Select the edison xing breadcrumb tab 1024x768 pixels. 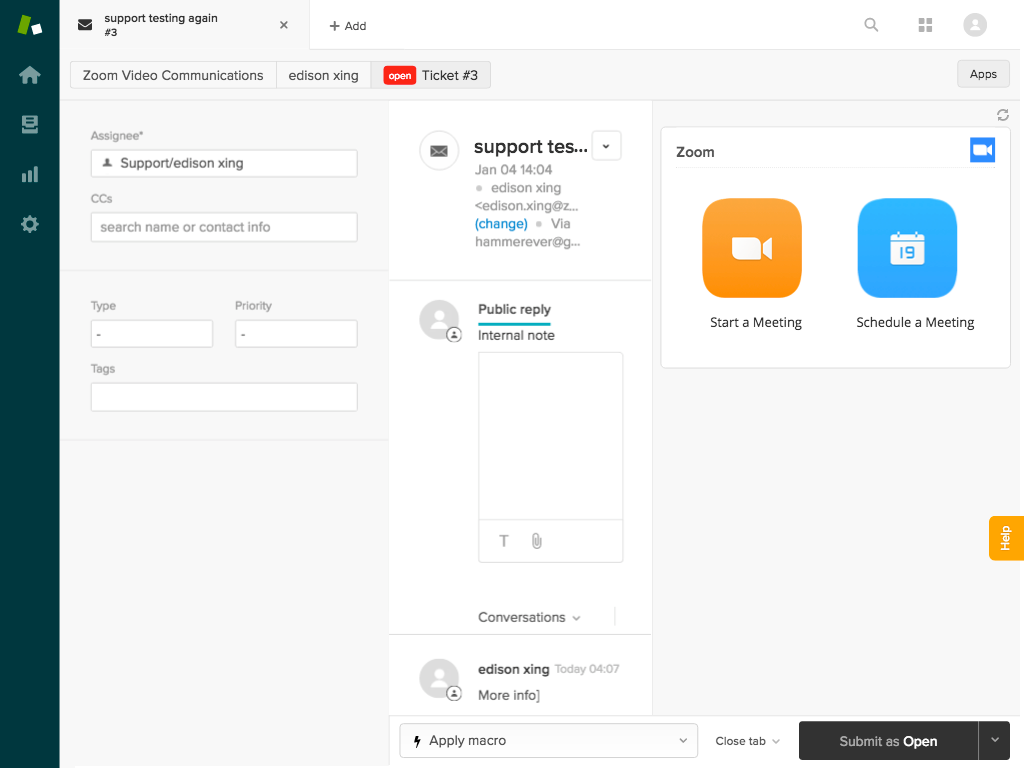(323, 75)
